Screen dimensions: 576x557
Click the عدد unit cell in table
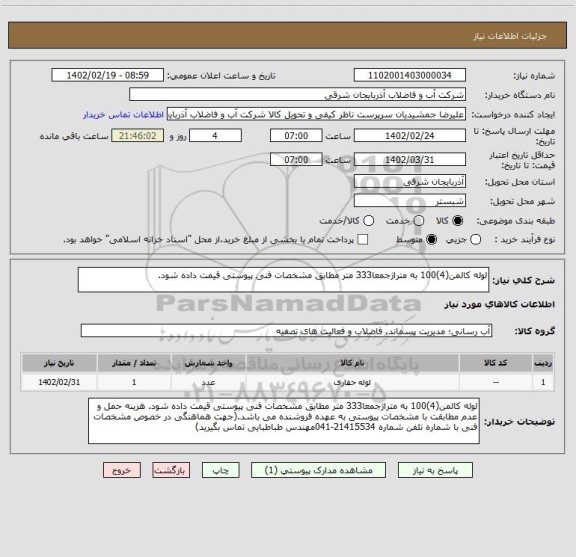208,382
